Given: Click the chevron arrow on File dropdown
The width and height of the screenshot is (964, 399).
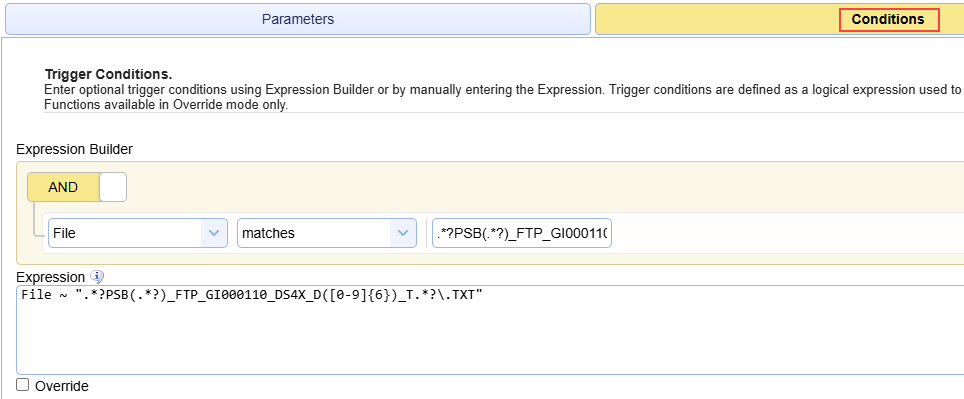Looking at the screenshot, I should (x=214, y=233).
